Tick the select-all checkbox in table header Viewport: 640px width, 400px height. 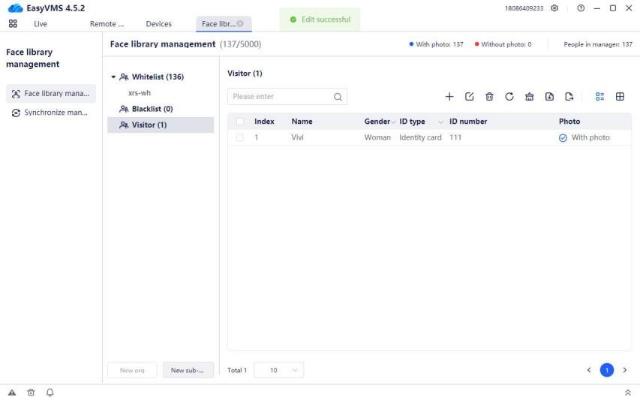pos(239,121)
